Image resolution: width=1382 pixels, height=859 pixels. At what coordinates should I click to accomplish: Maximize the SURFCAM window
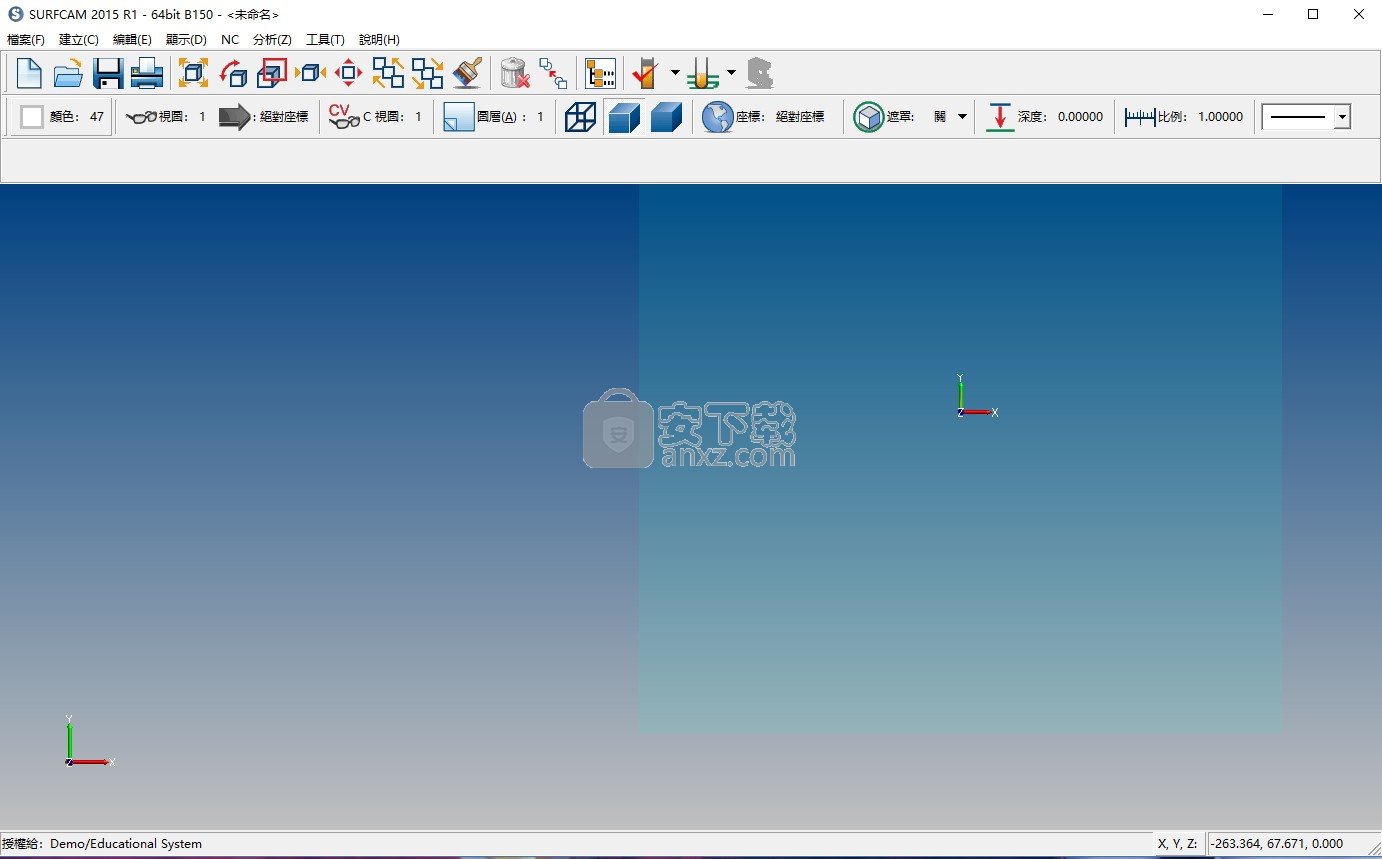(x=1313, y=14)
